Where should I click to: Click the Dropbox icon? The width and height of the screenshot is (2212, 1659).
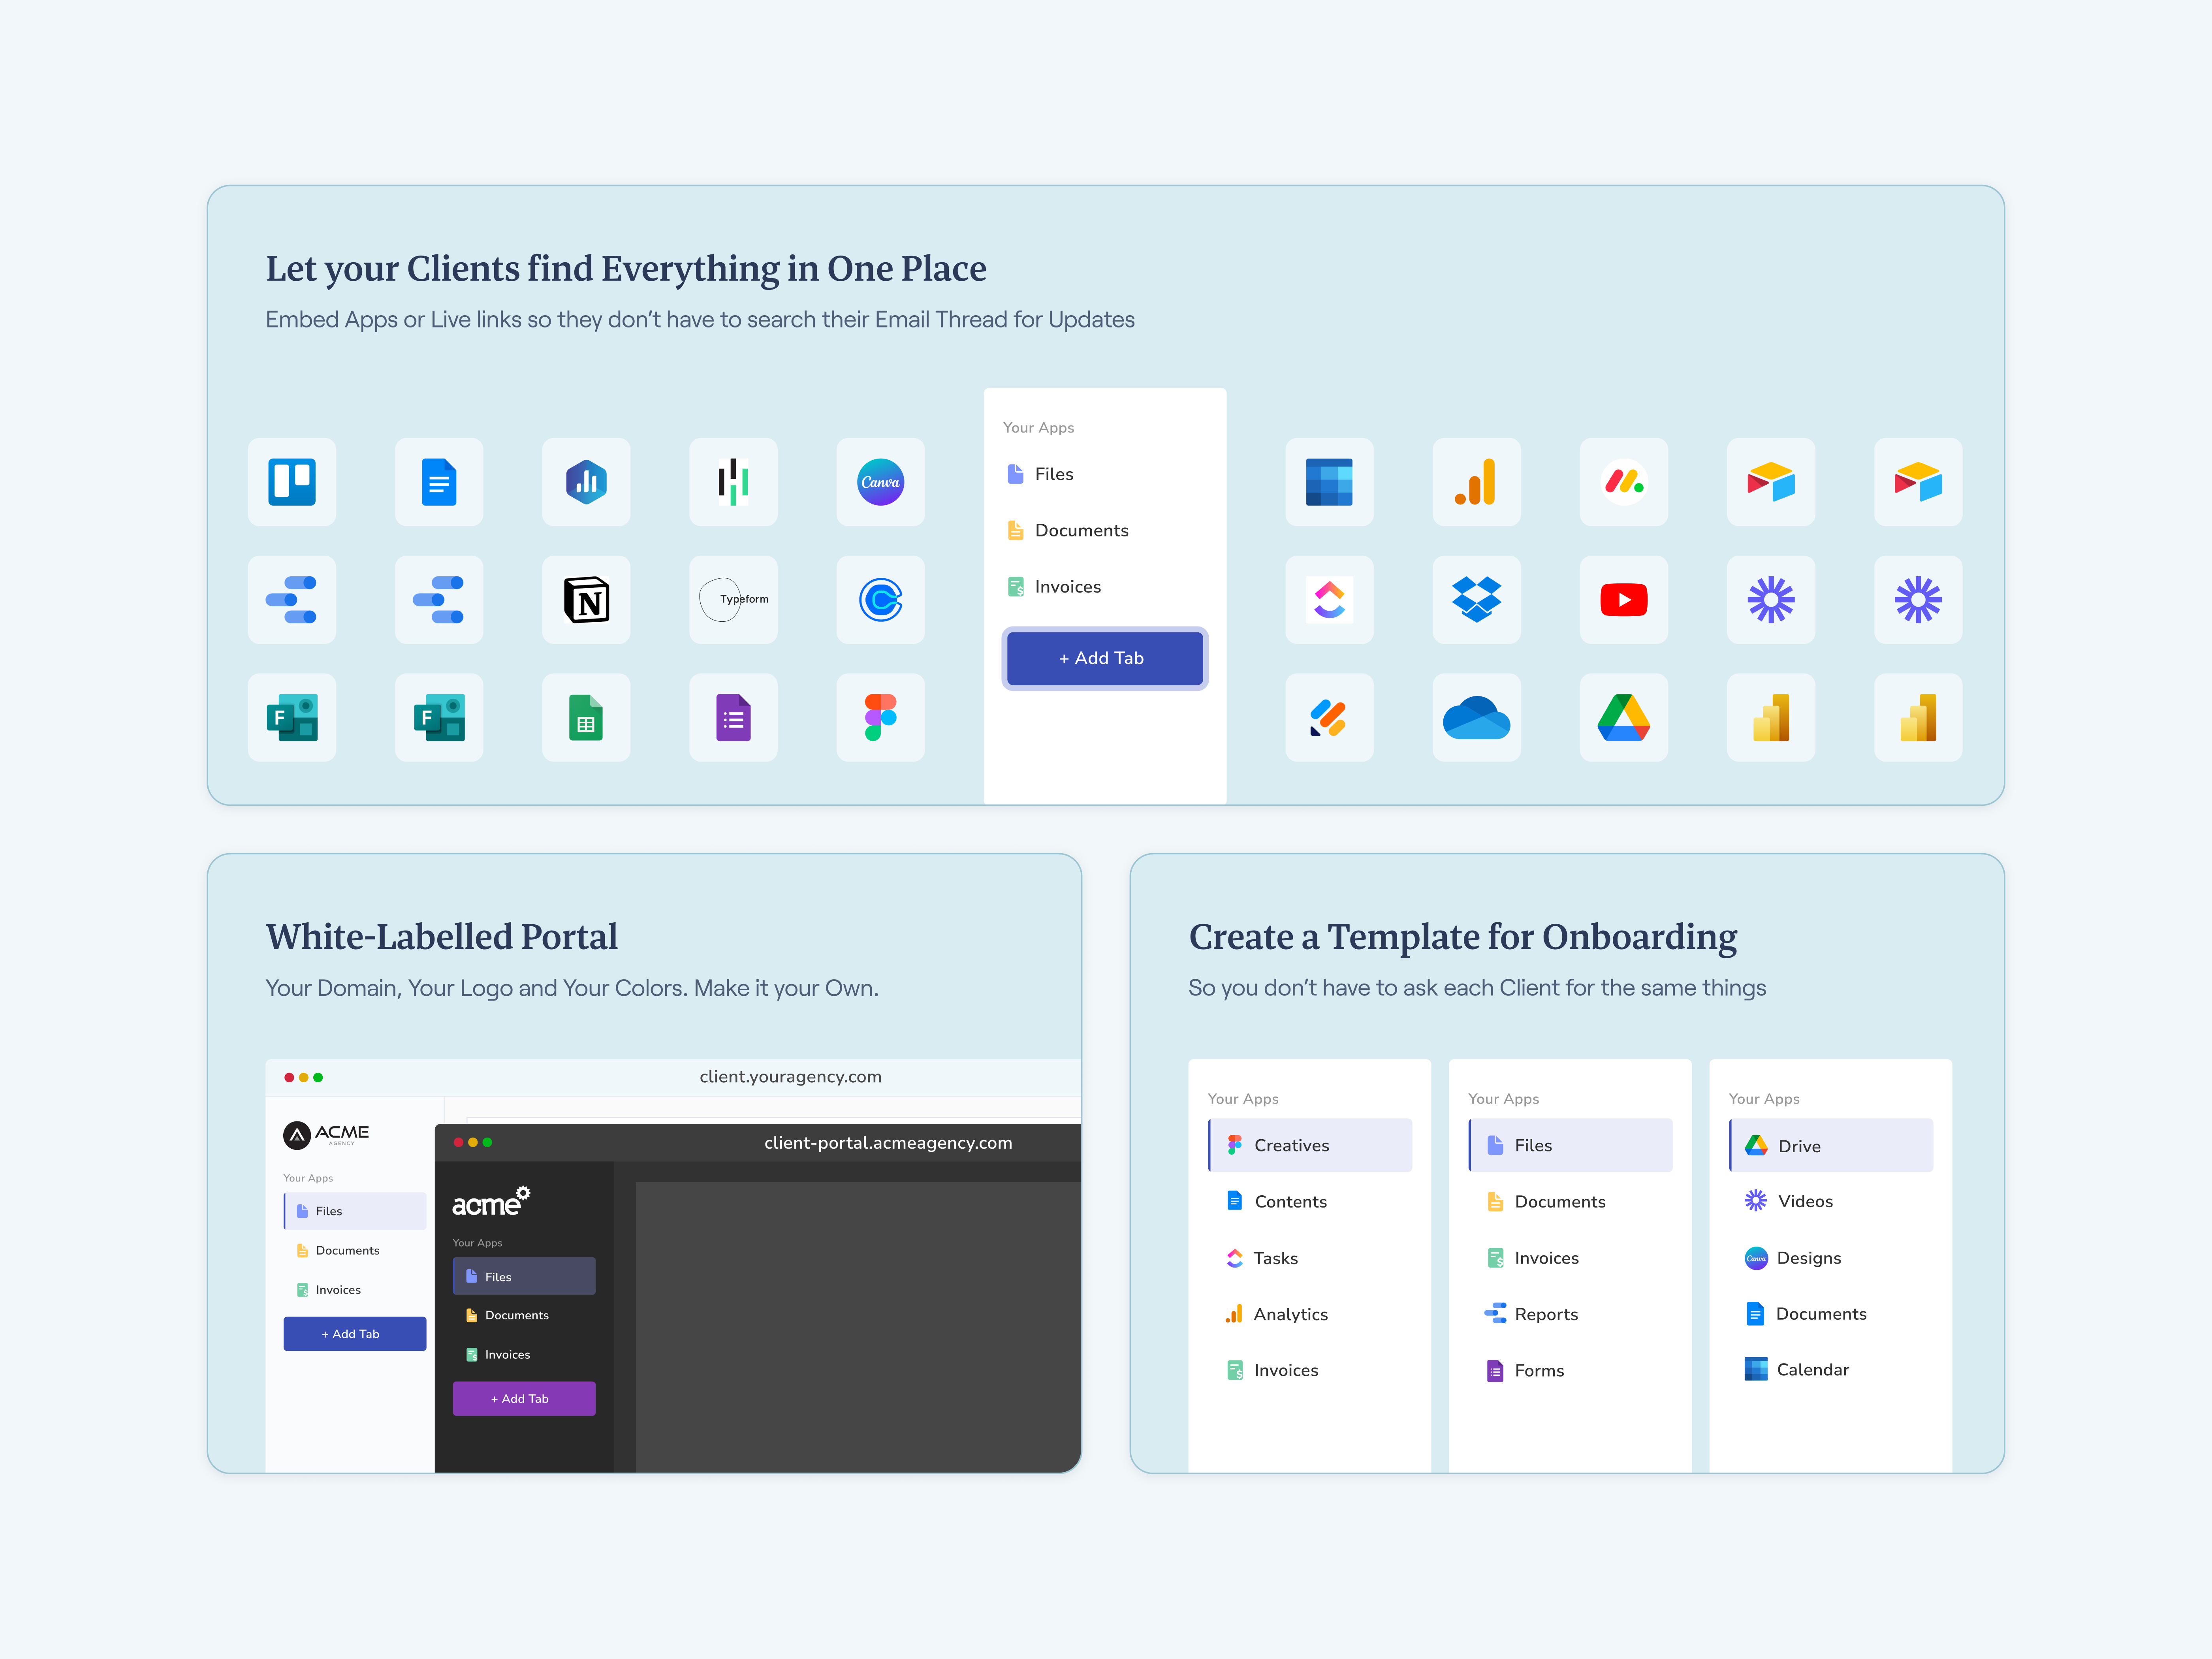1476,600
